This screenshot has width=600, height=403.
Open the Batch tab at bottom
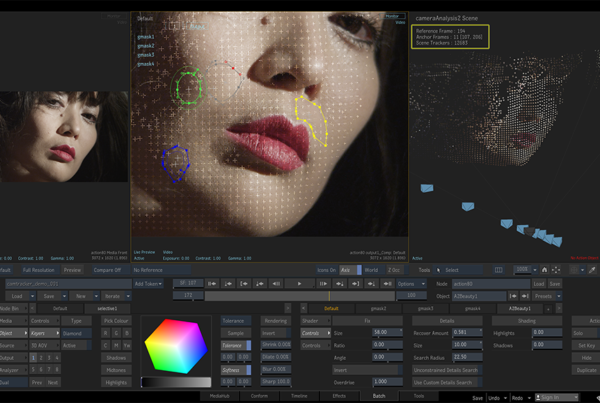(381, 396)
